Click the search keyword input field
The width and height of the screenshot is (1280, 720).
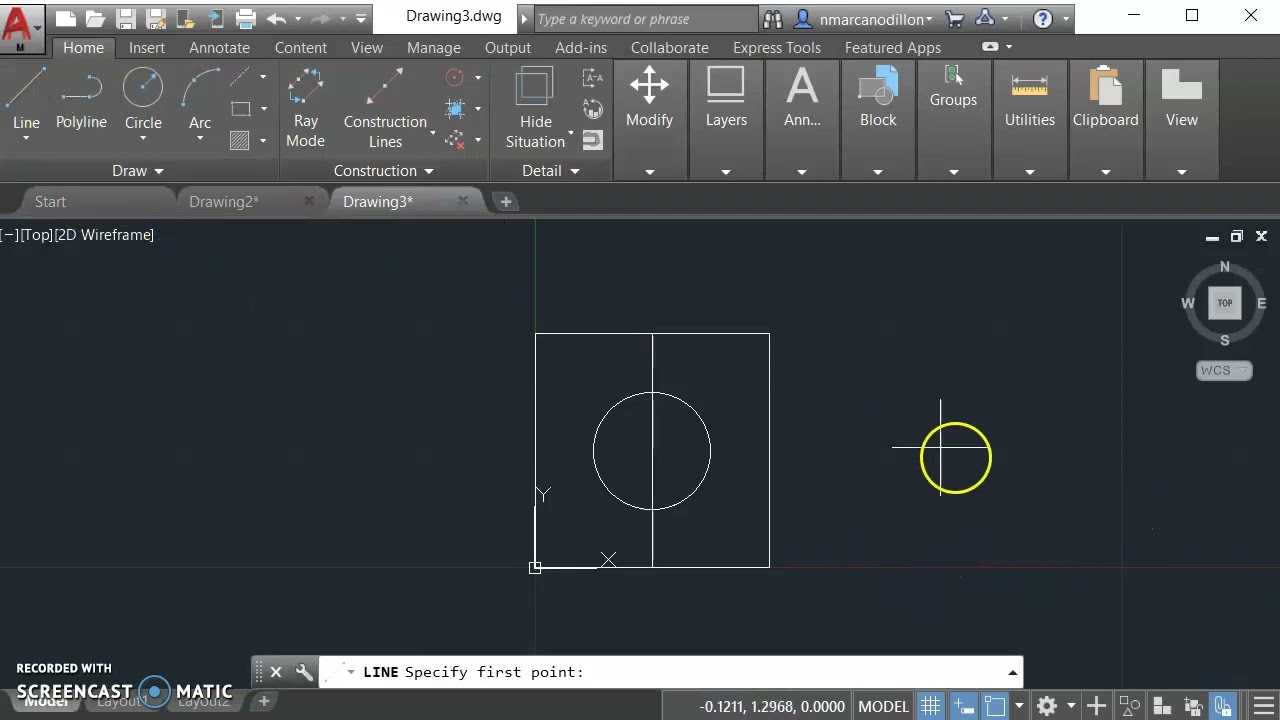click(646, 19)
